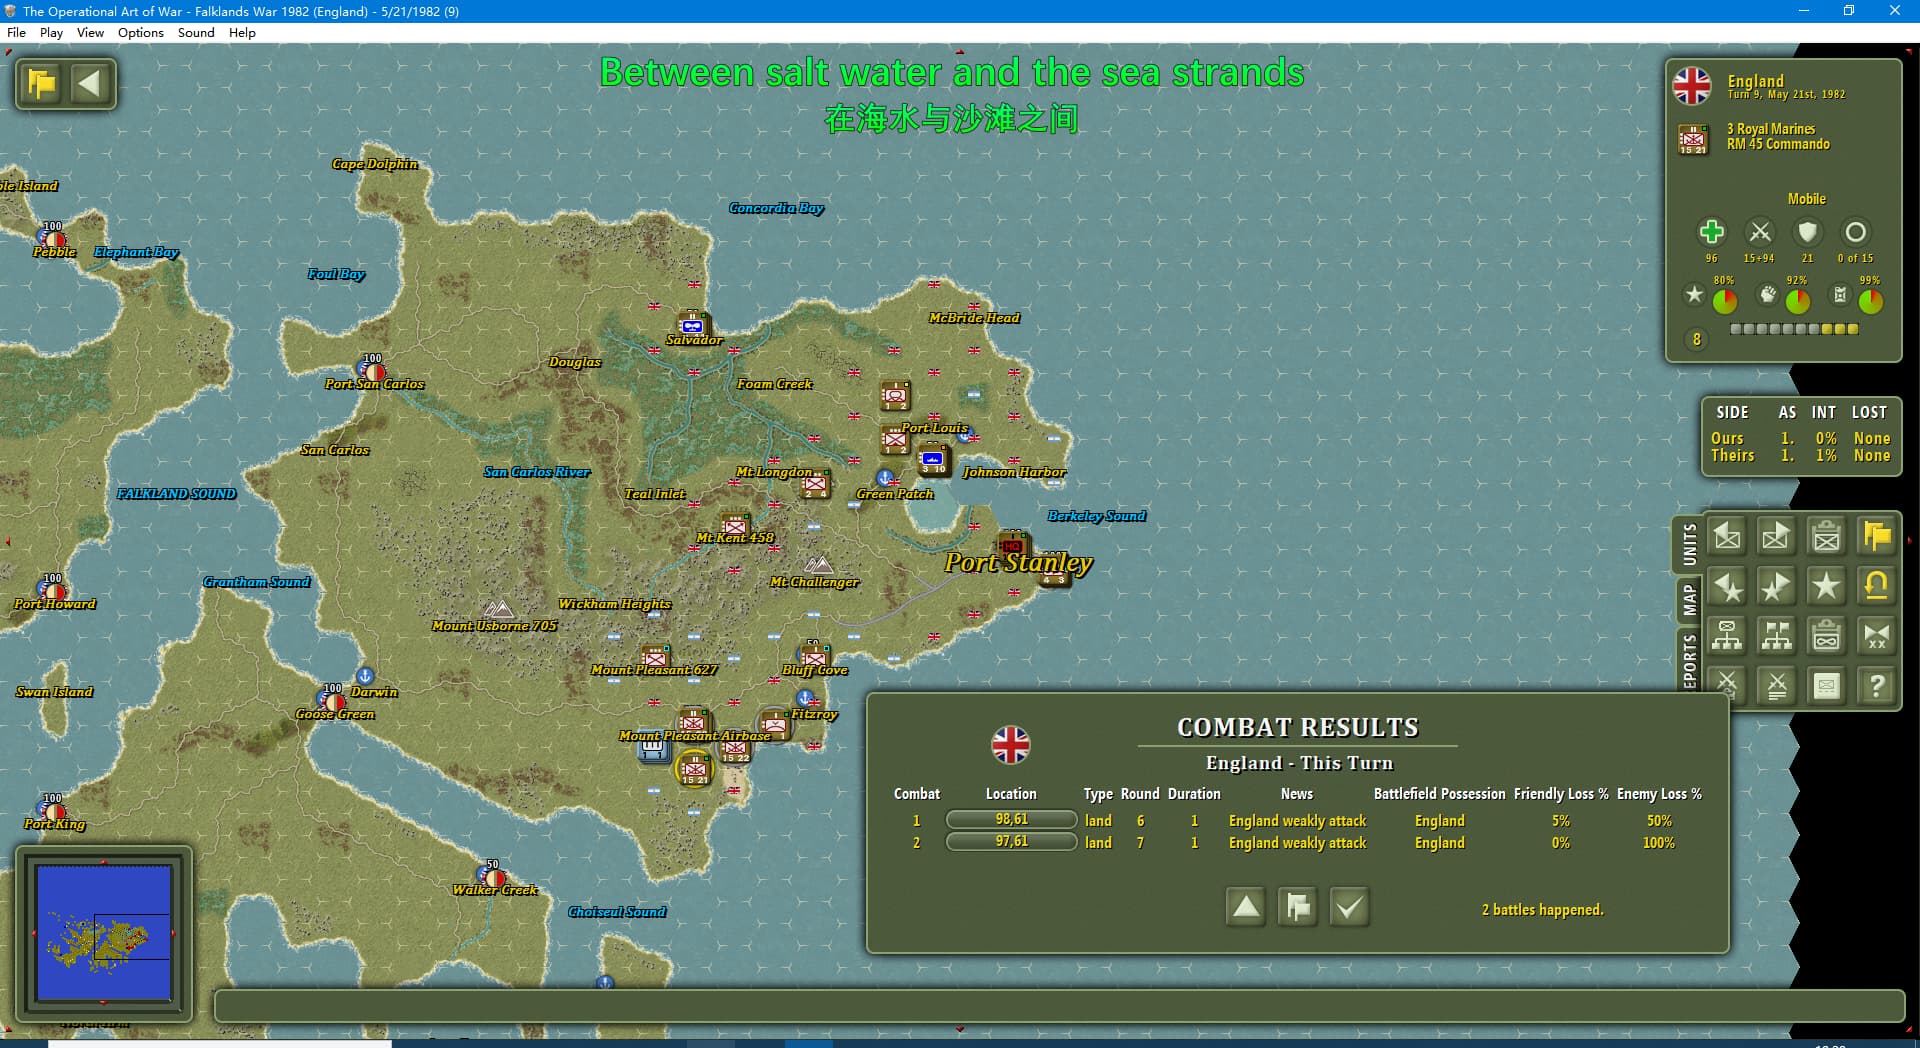This screenshot has height=1048, width=1920.
Task: Click the '2 battles happened.' text
Action: point(1542,910)
